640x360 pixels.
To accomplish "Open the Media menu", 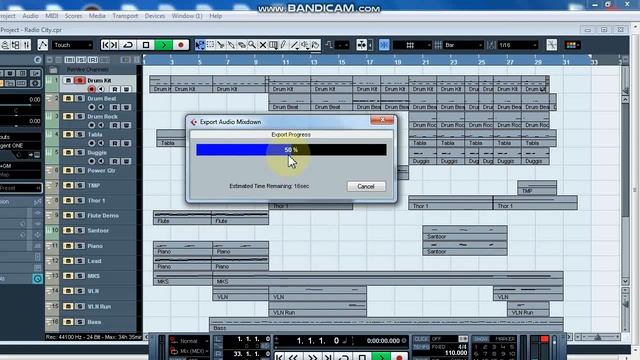I will [x=97, y=16].
